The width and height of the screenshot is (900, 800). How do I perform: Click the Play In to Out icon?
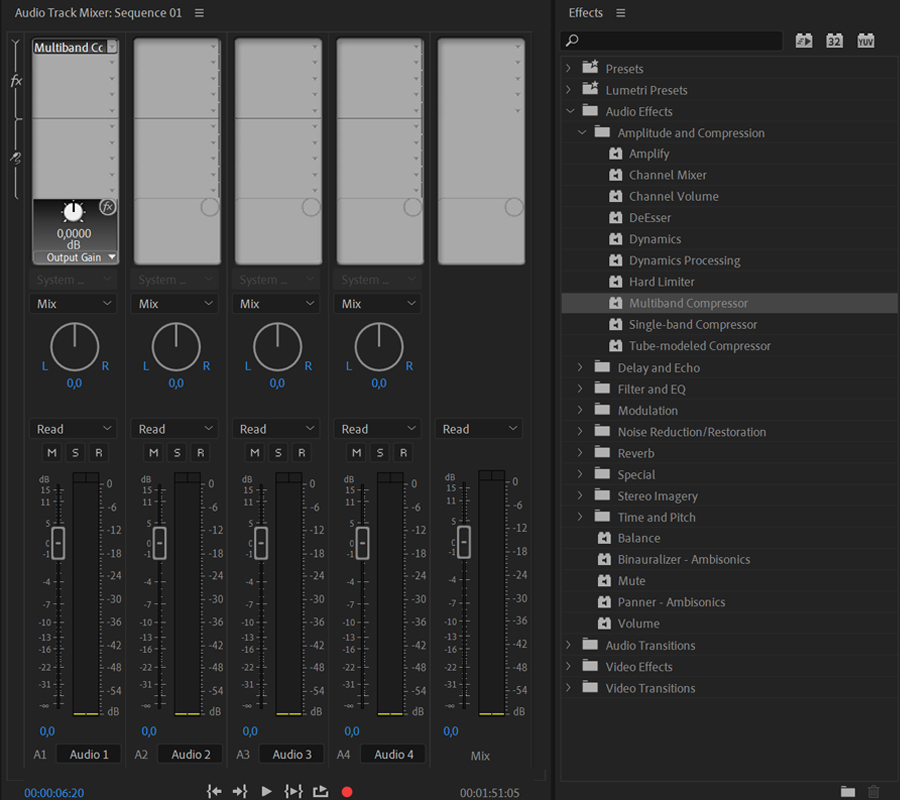tap(293, 791)
